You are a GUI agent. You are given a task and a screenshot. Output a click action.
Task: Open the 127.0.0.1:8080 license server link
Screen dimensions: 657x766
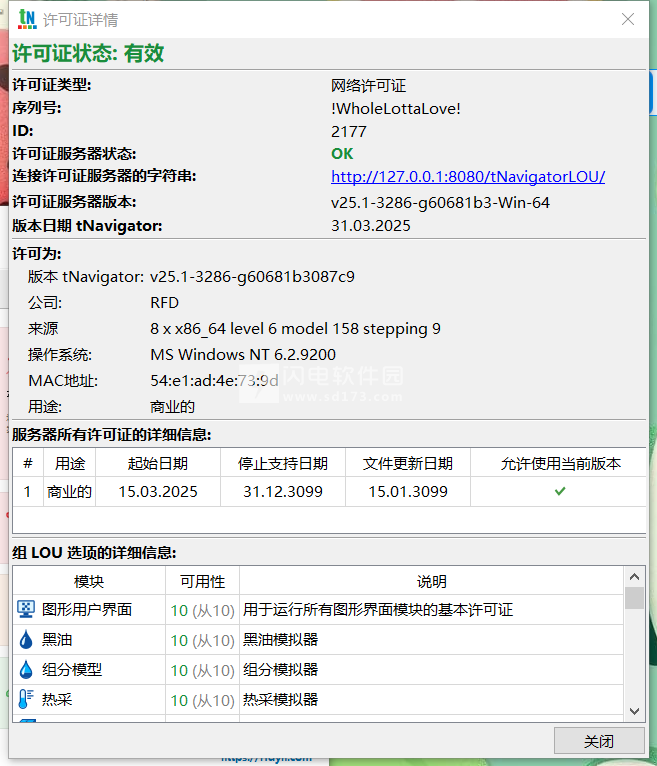468,176
